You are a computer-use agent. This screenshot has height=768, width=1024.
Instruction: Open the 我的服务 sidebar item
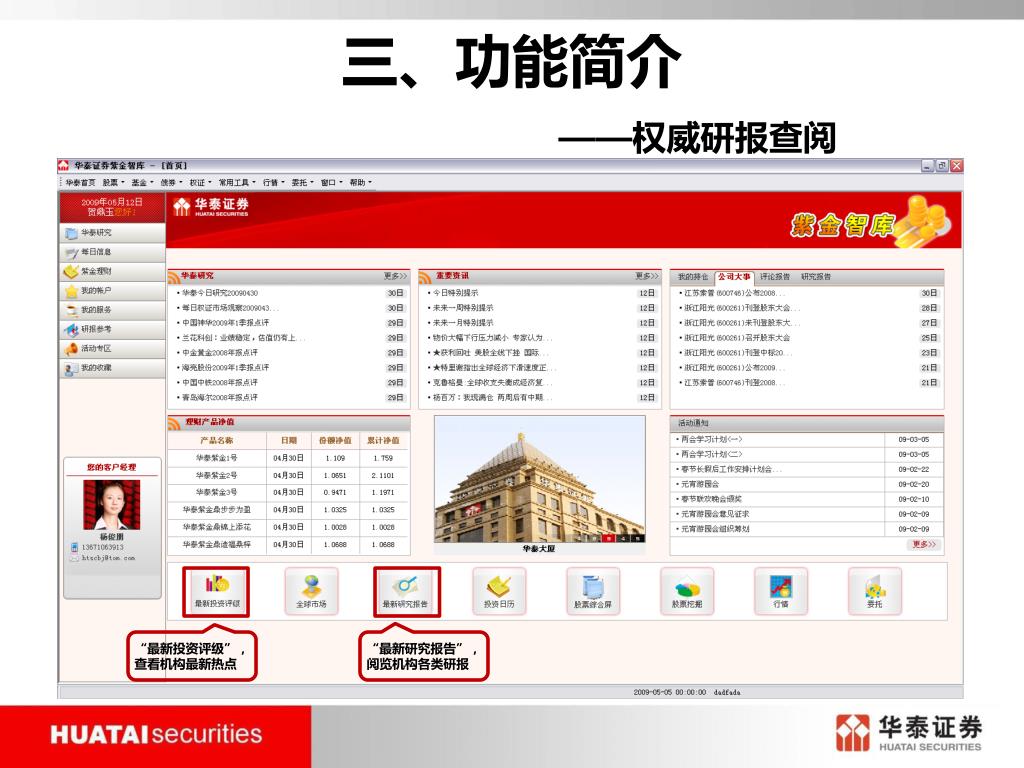(112, 310)
